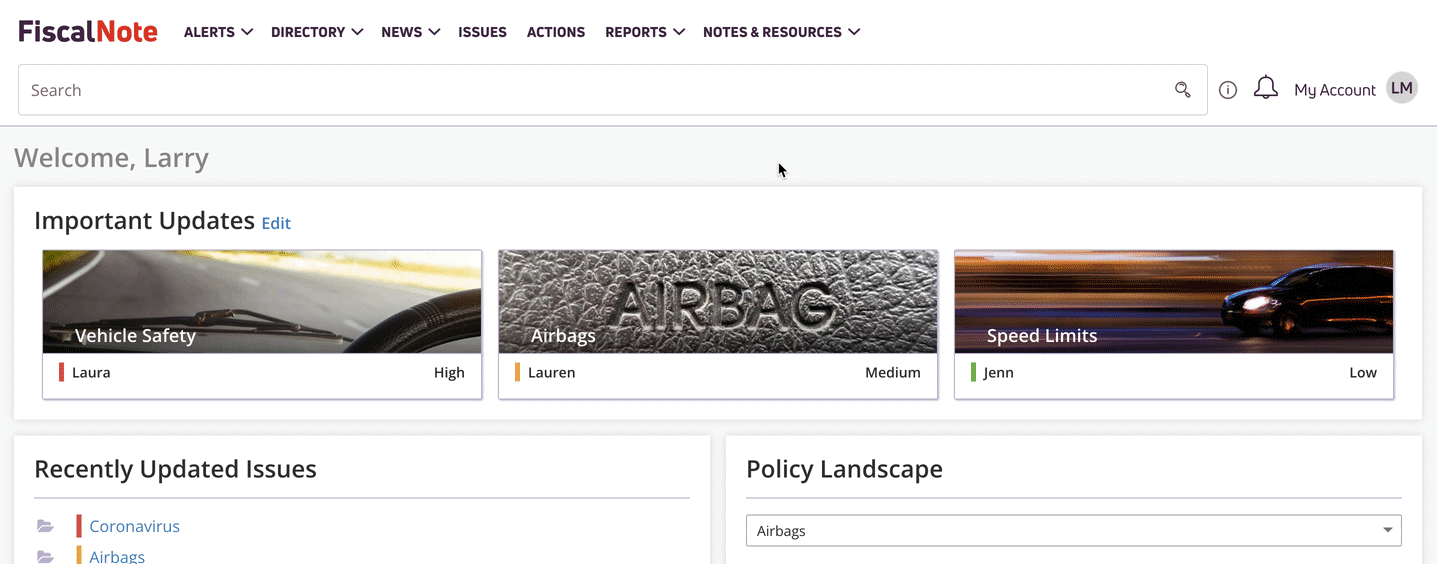
Task: Open the Airbags update card
Action: pyautogui.click(x=718, y=325)
